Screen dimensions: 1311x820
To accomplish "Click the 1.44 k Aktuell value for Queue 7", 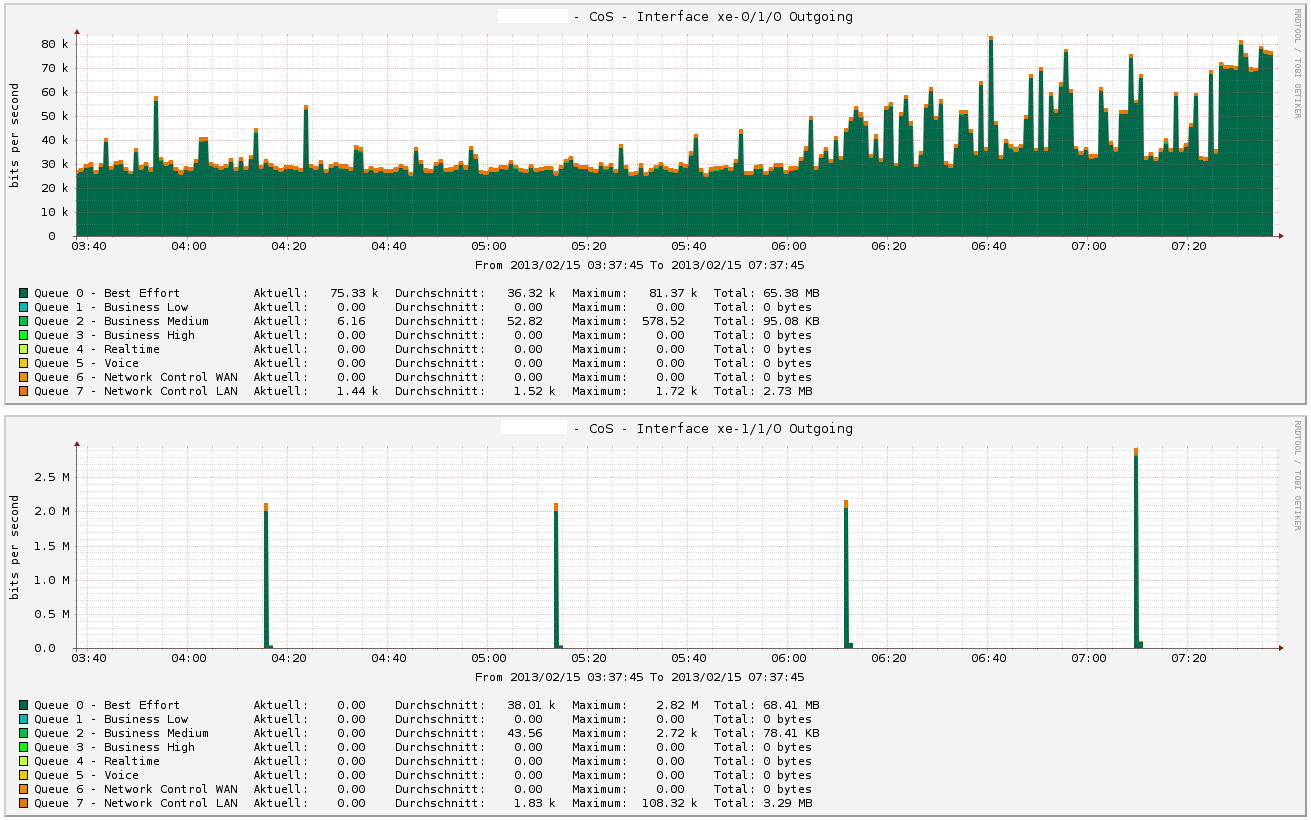I will click(x=358, y=391).
